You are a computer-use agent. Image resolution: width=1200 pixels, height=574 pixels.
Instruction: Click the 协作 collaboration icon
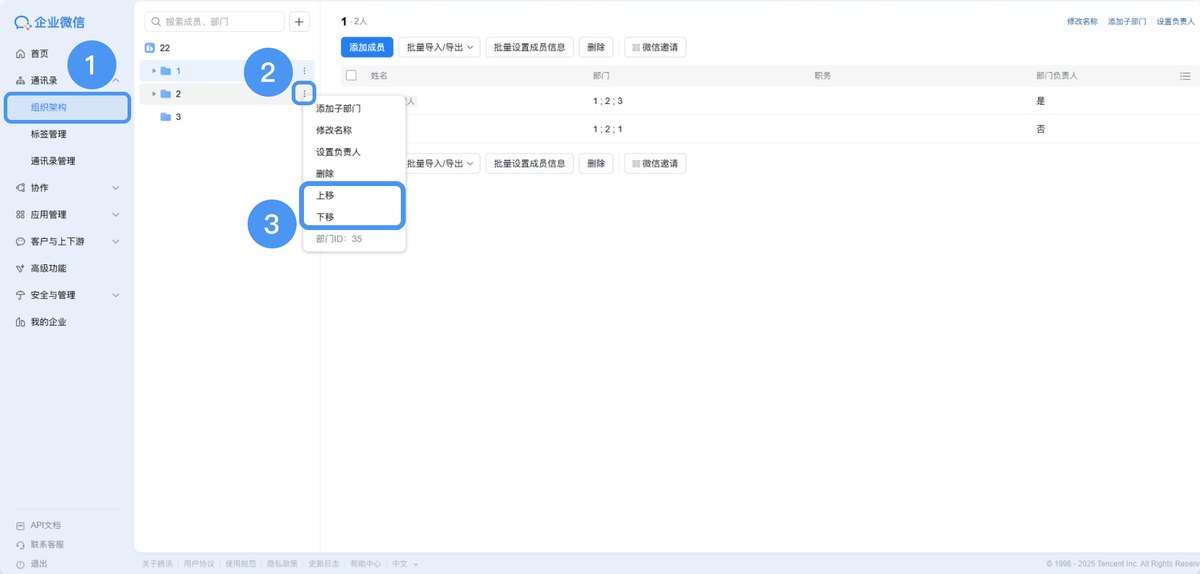coord(21,187)
